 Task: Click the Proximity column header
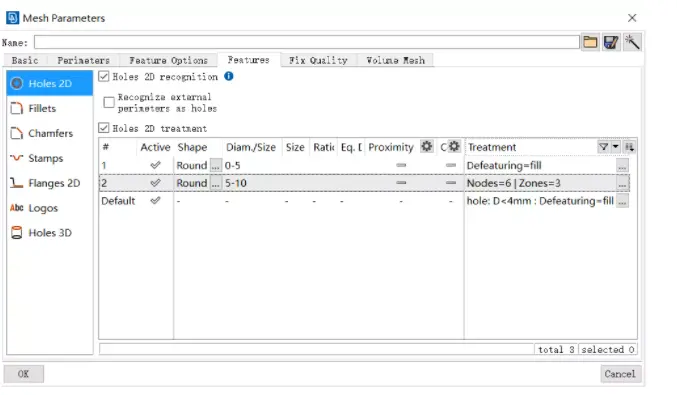tap(391, 147)
